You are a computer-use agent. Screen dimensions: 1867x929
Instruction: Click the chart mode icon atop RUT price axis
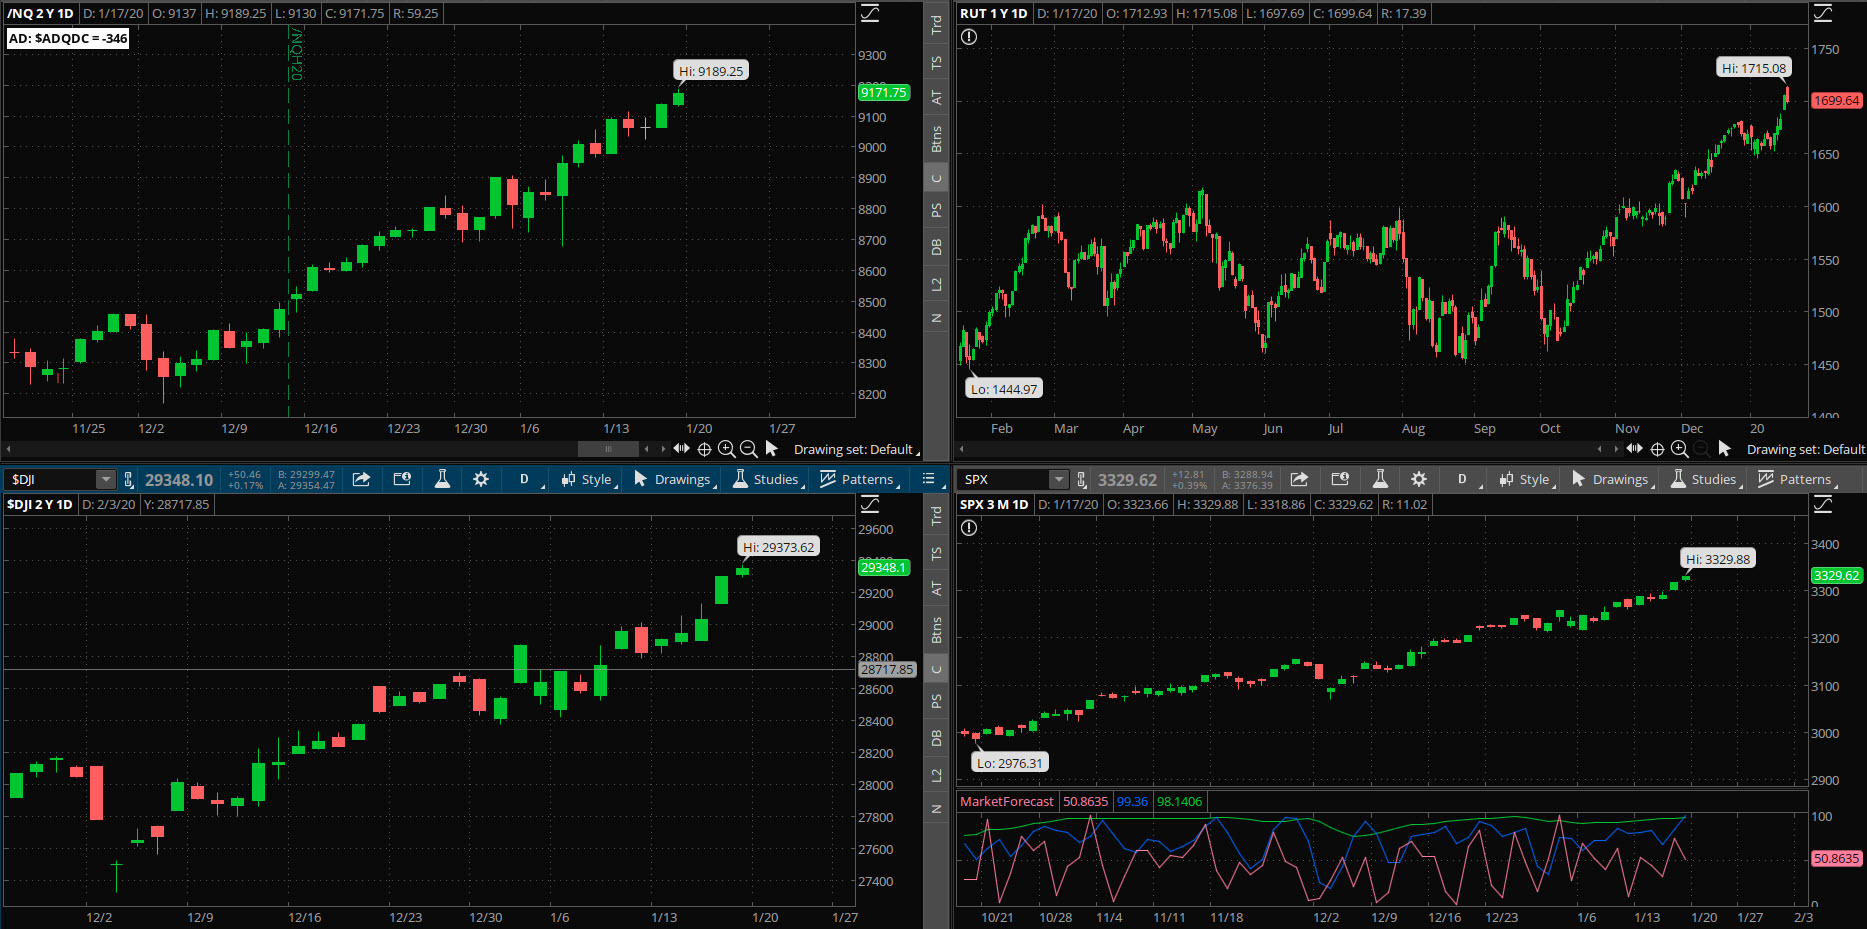[1823, 13]
